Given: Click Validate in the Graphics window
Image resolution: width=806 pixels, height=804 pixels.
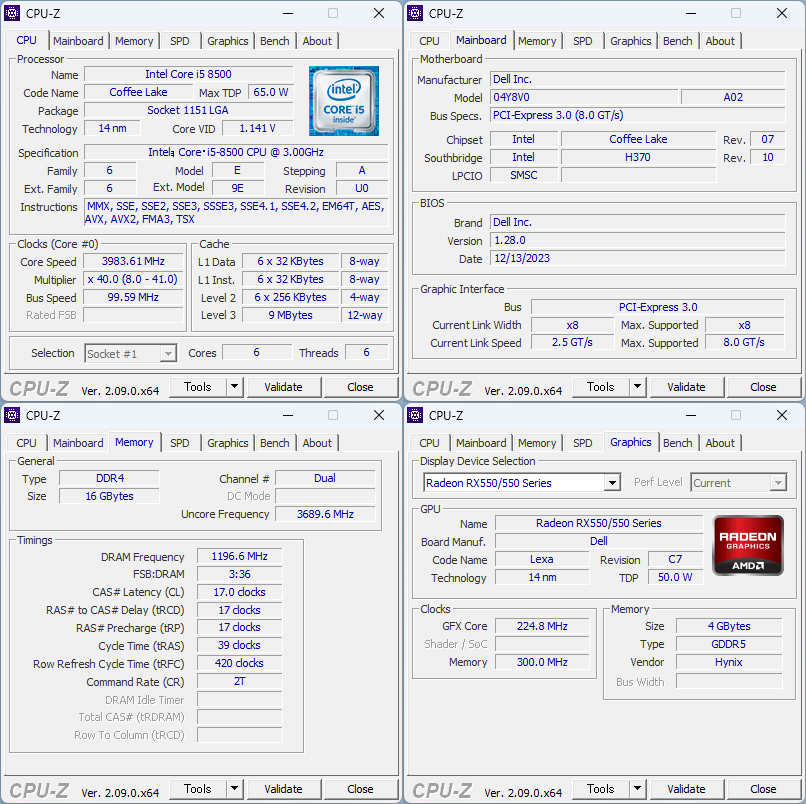Looking at the screenshot, I should [x=686, y=789].
